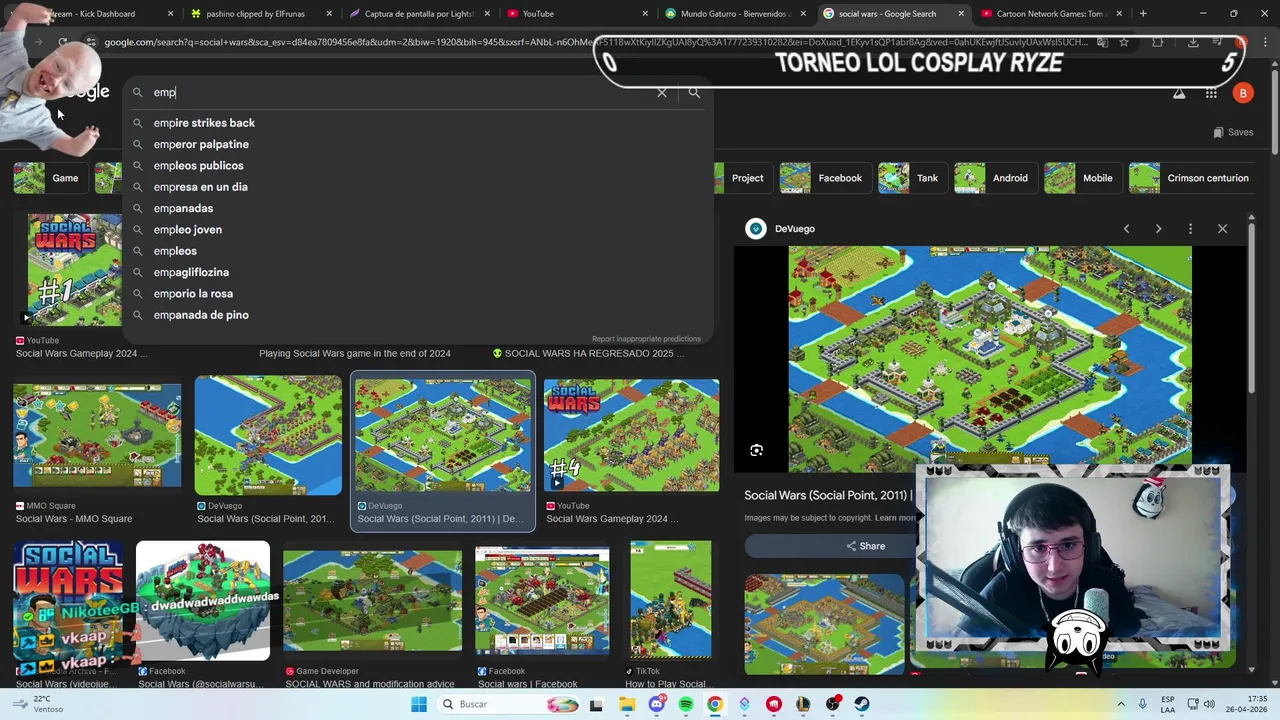This screenshot has width=1280, height=720.
Task: Open TikTok 'How to Play Social' thumbnail
Action: point(671,600)
